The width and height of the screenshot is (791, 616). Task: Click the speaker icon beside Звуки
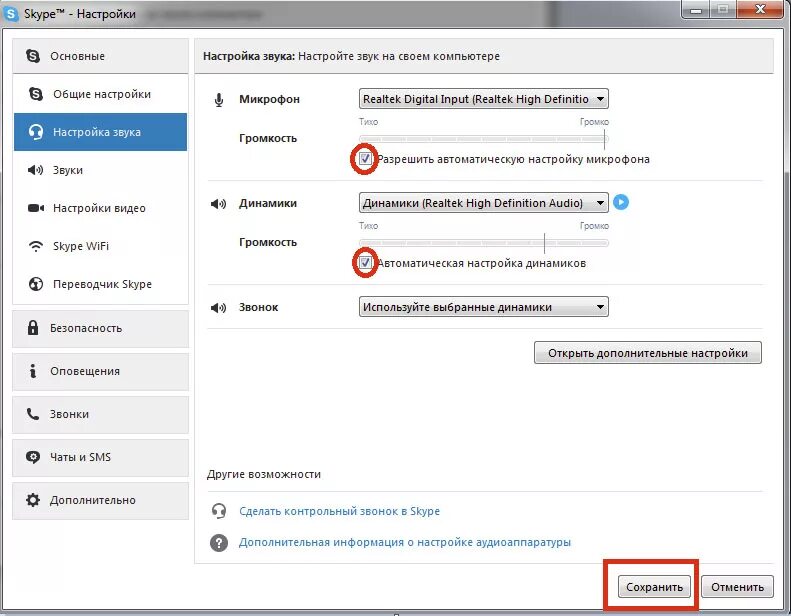pos(35,170)
